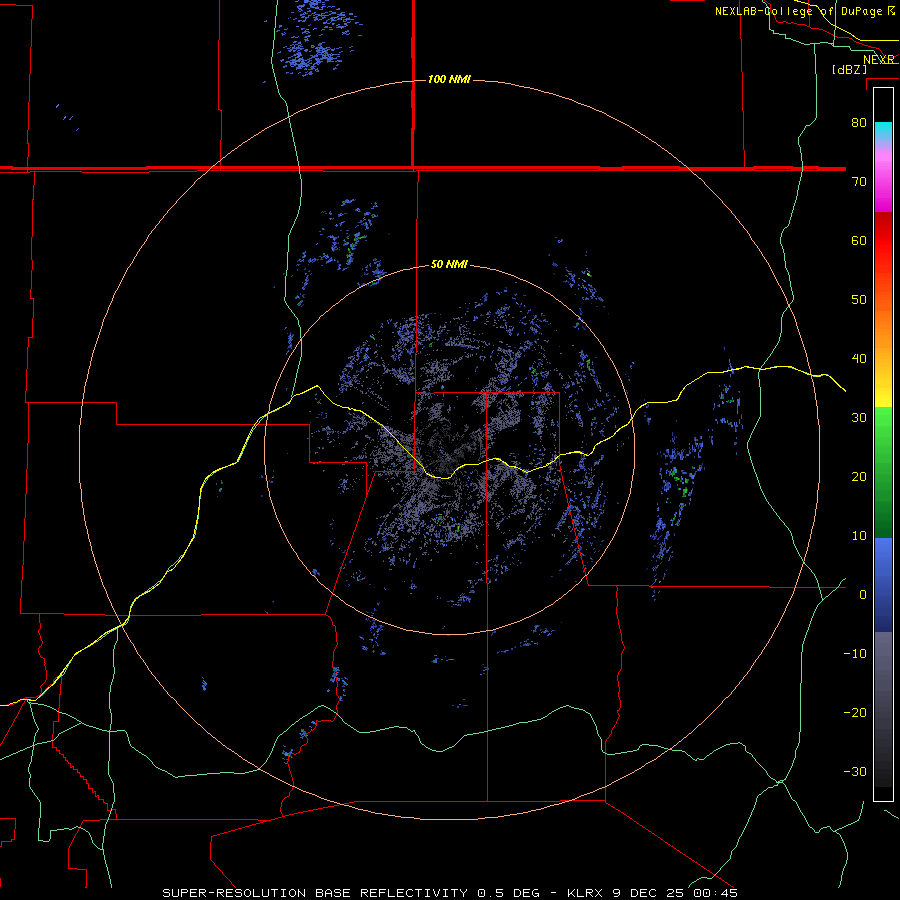Click the 30 dBZ value on the scale

click(x=859, y=418)
